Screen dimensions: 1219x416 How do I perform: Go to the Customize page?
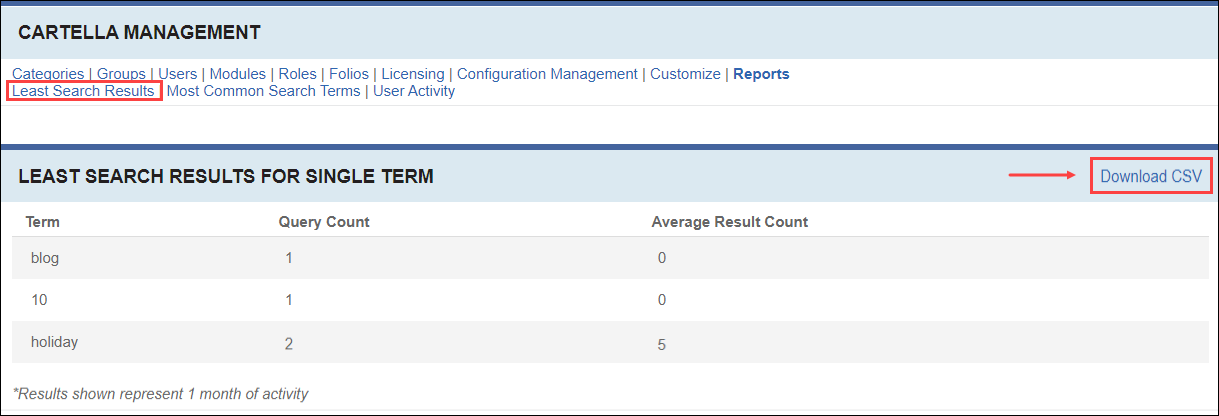tap(685, 74)
